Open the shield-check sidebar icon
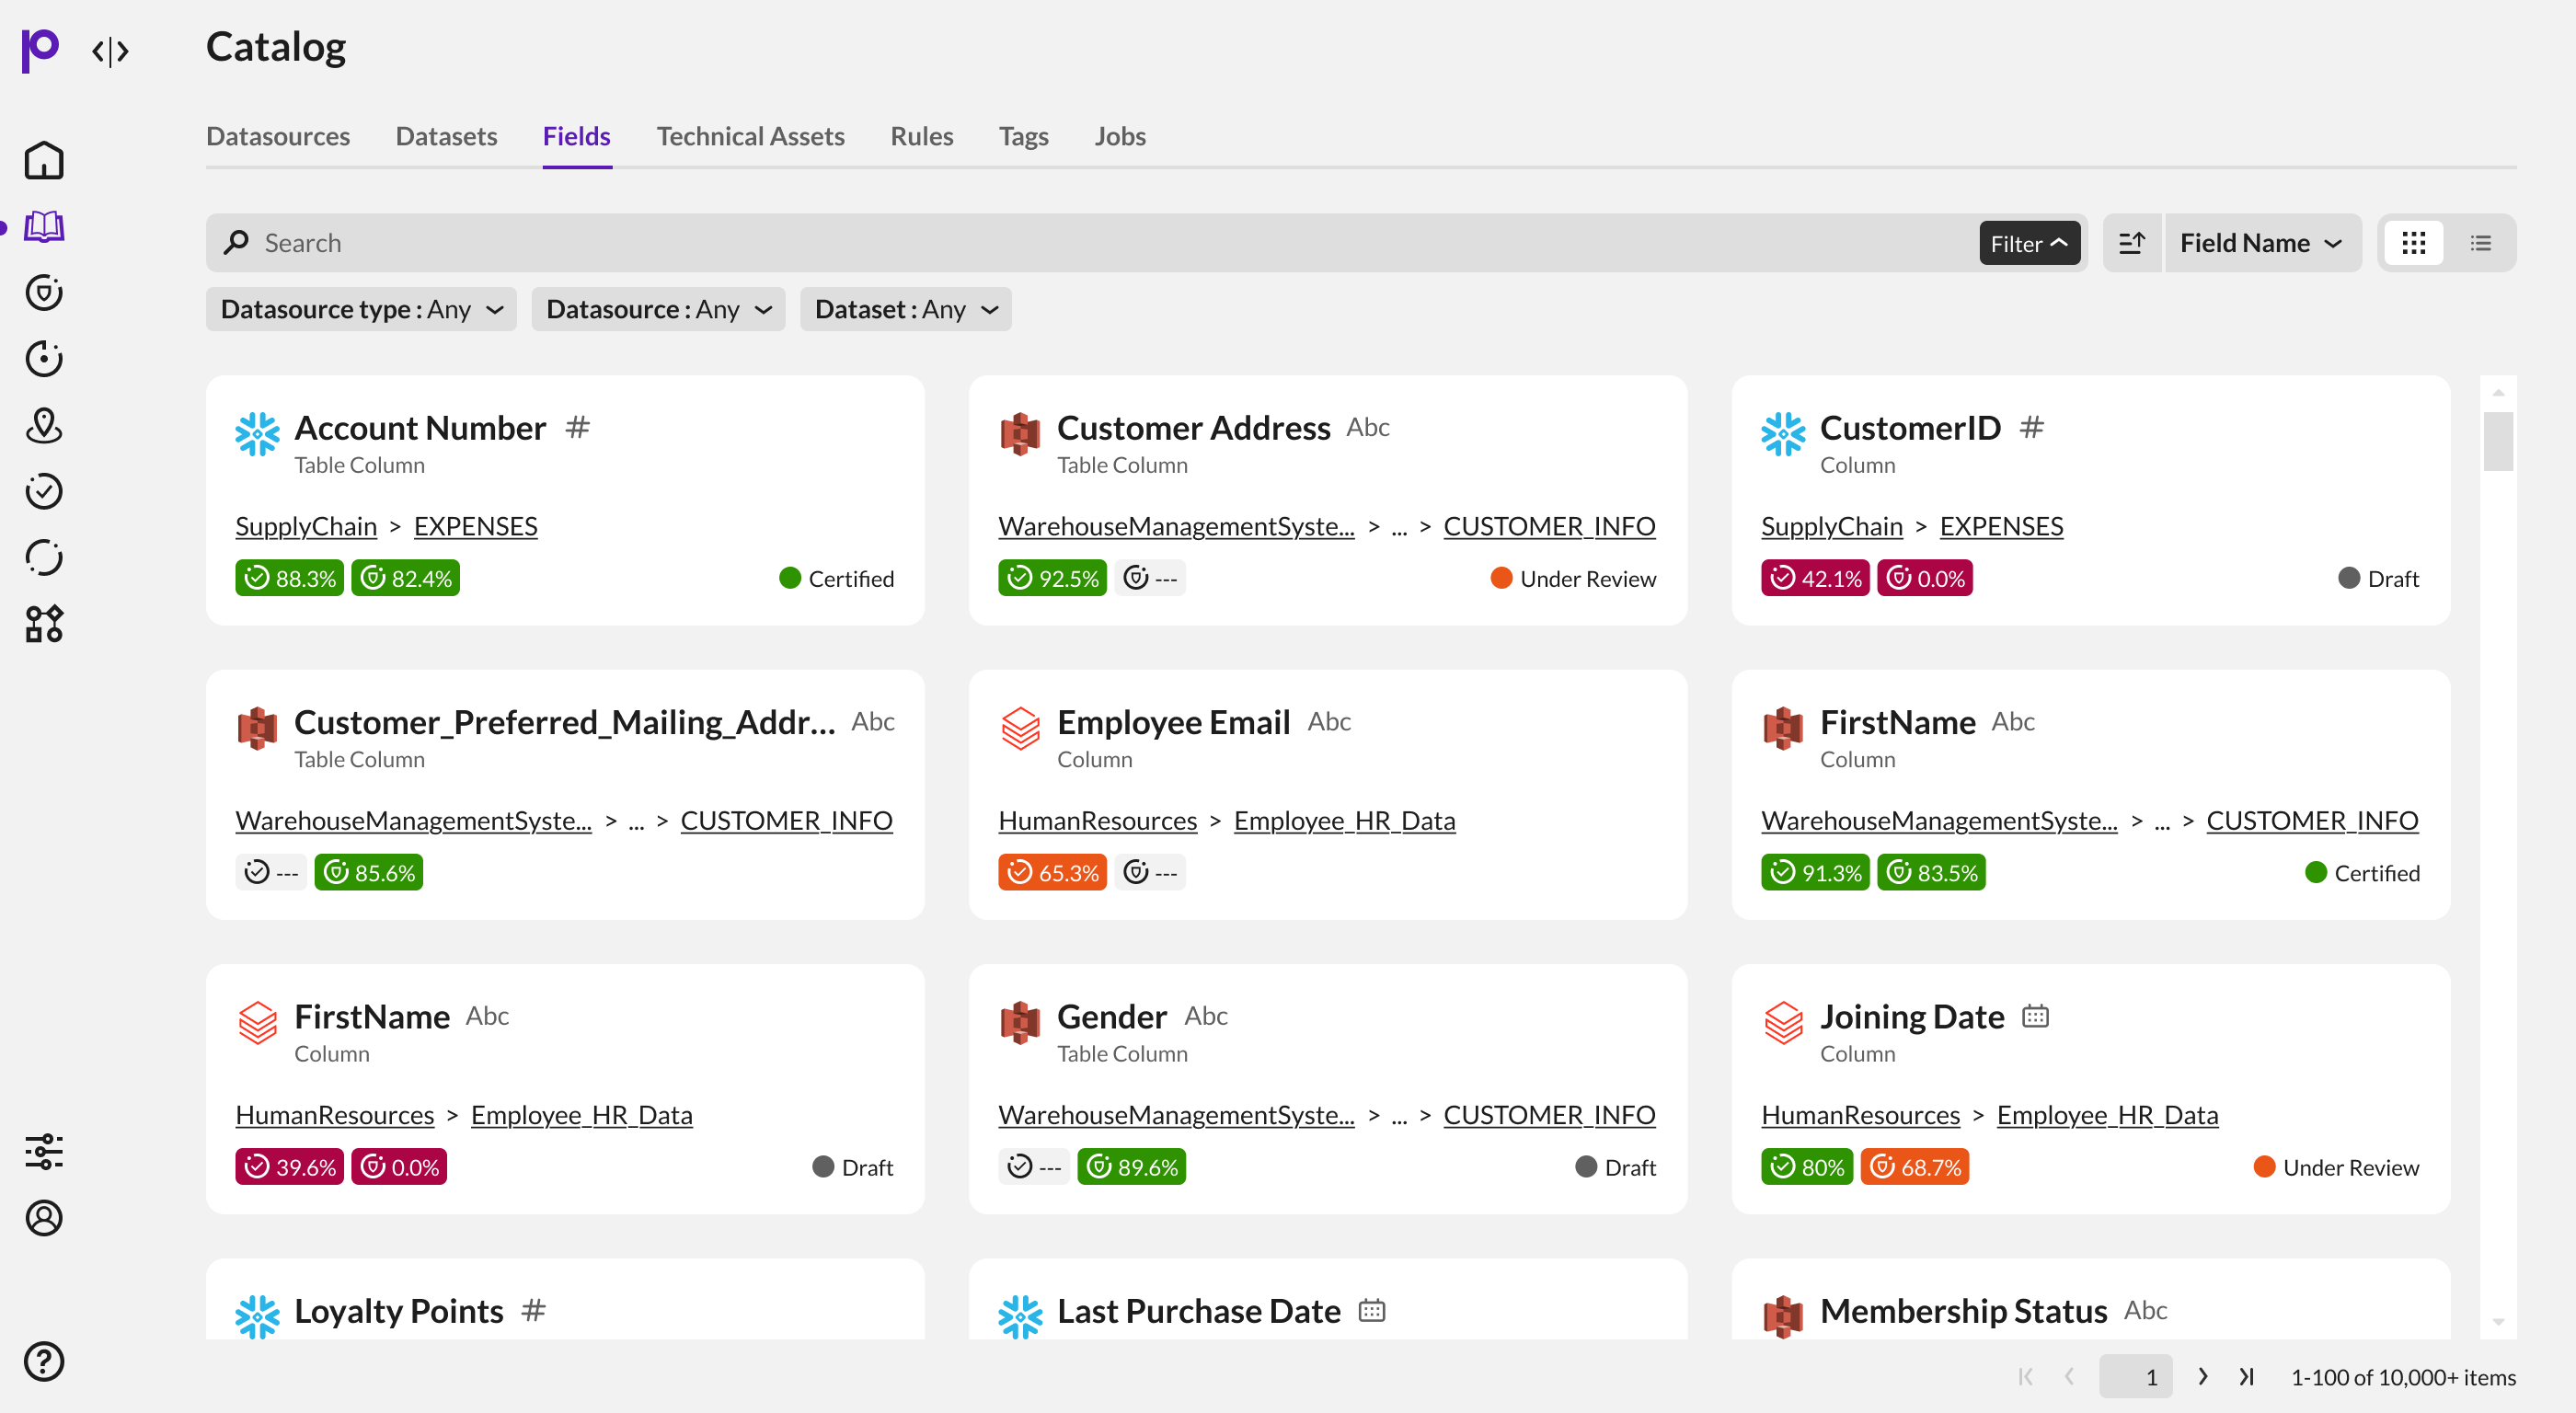Viewport: 2576px width, 1413px height. (44, 292)
